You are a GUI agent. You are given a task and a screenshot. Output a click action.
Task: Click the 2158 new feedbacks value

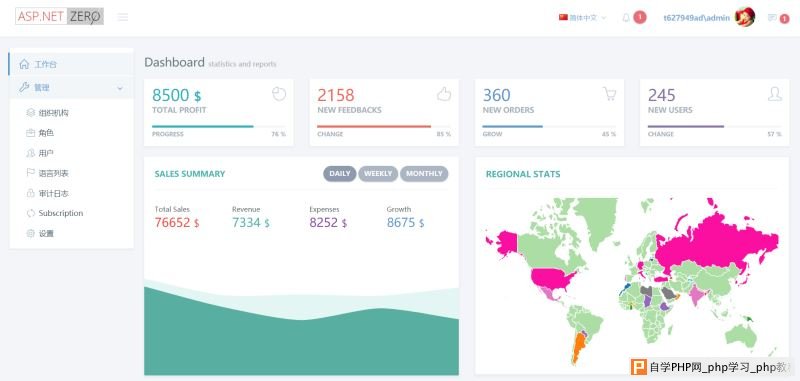[336, 95]
